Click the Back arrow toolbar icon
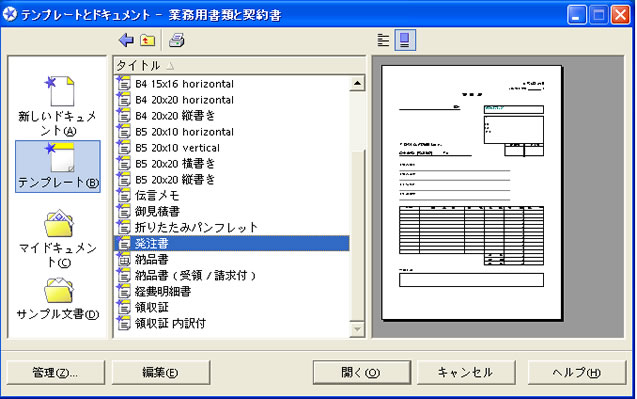This screenshot has height=399, width=637. pyautogui.click(x=126, y=40)
